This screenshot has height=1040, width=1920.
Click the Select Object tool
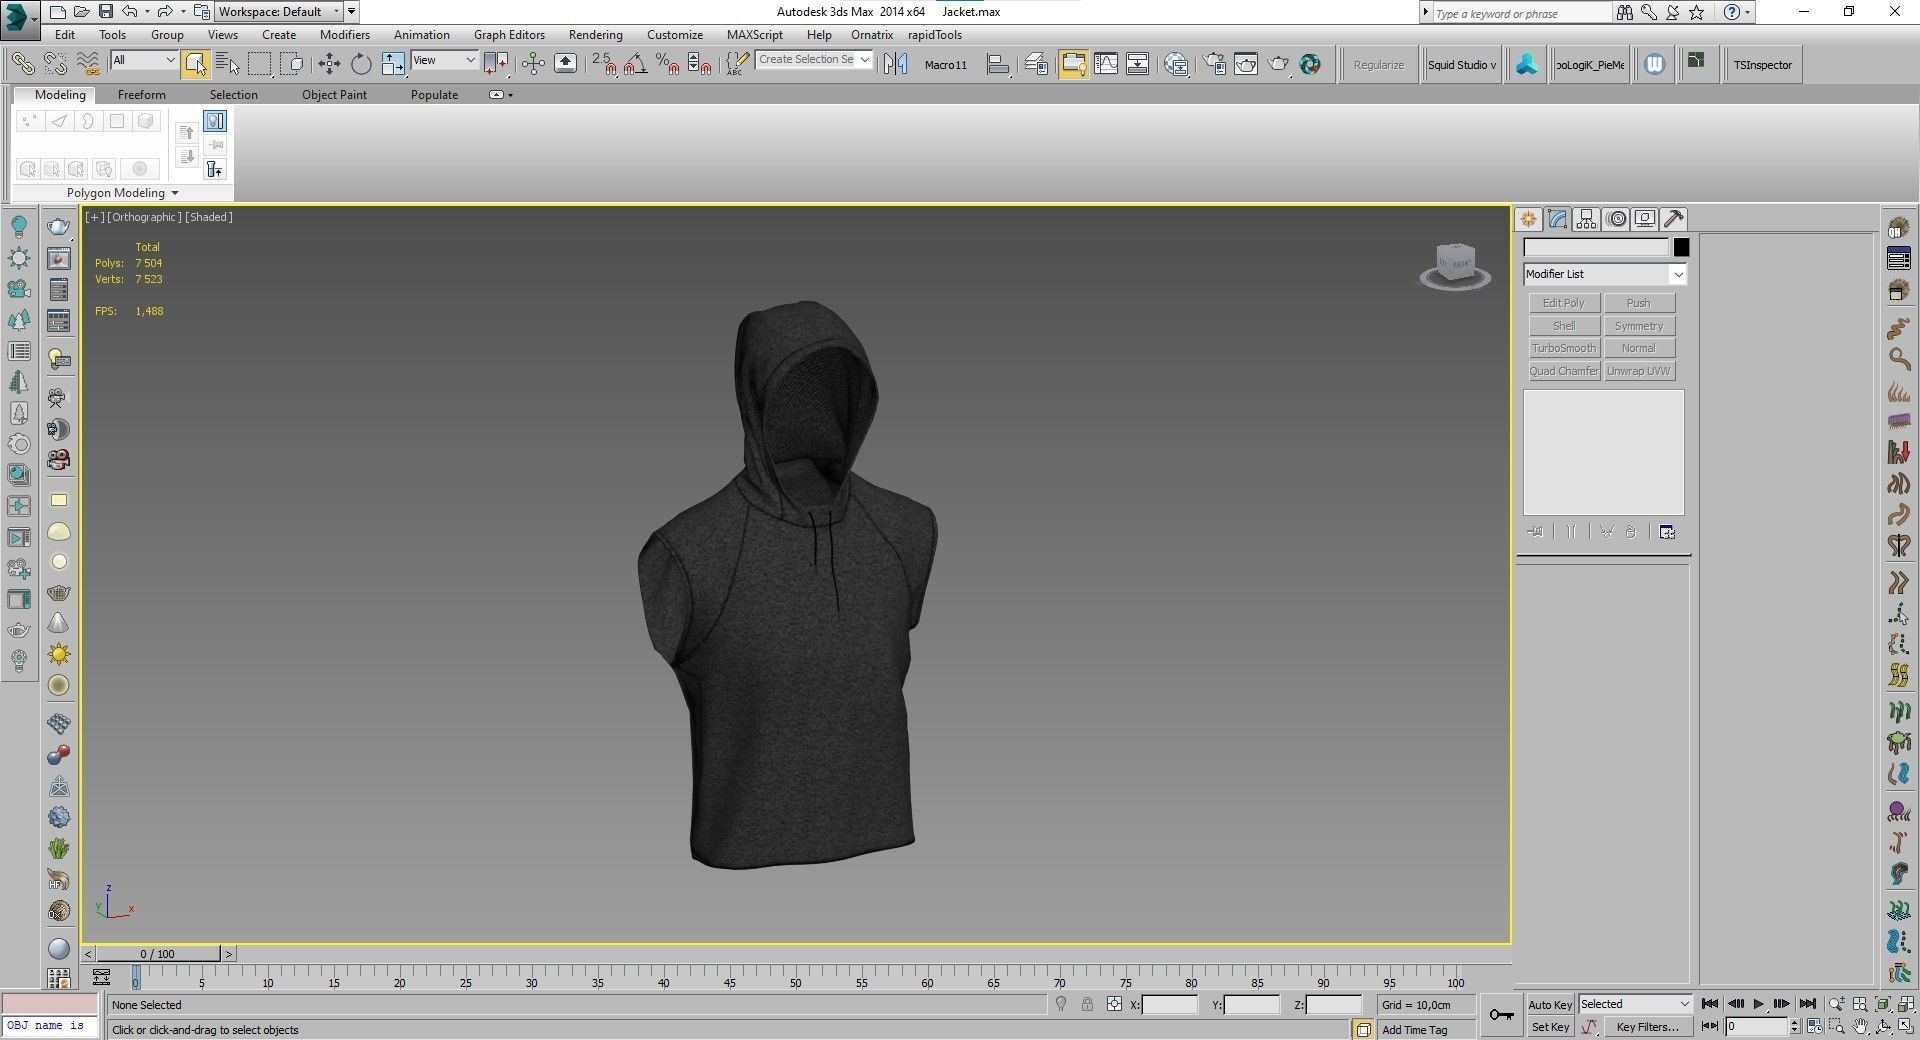coord(196,65)
